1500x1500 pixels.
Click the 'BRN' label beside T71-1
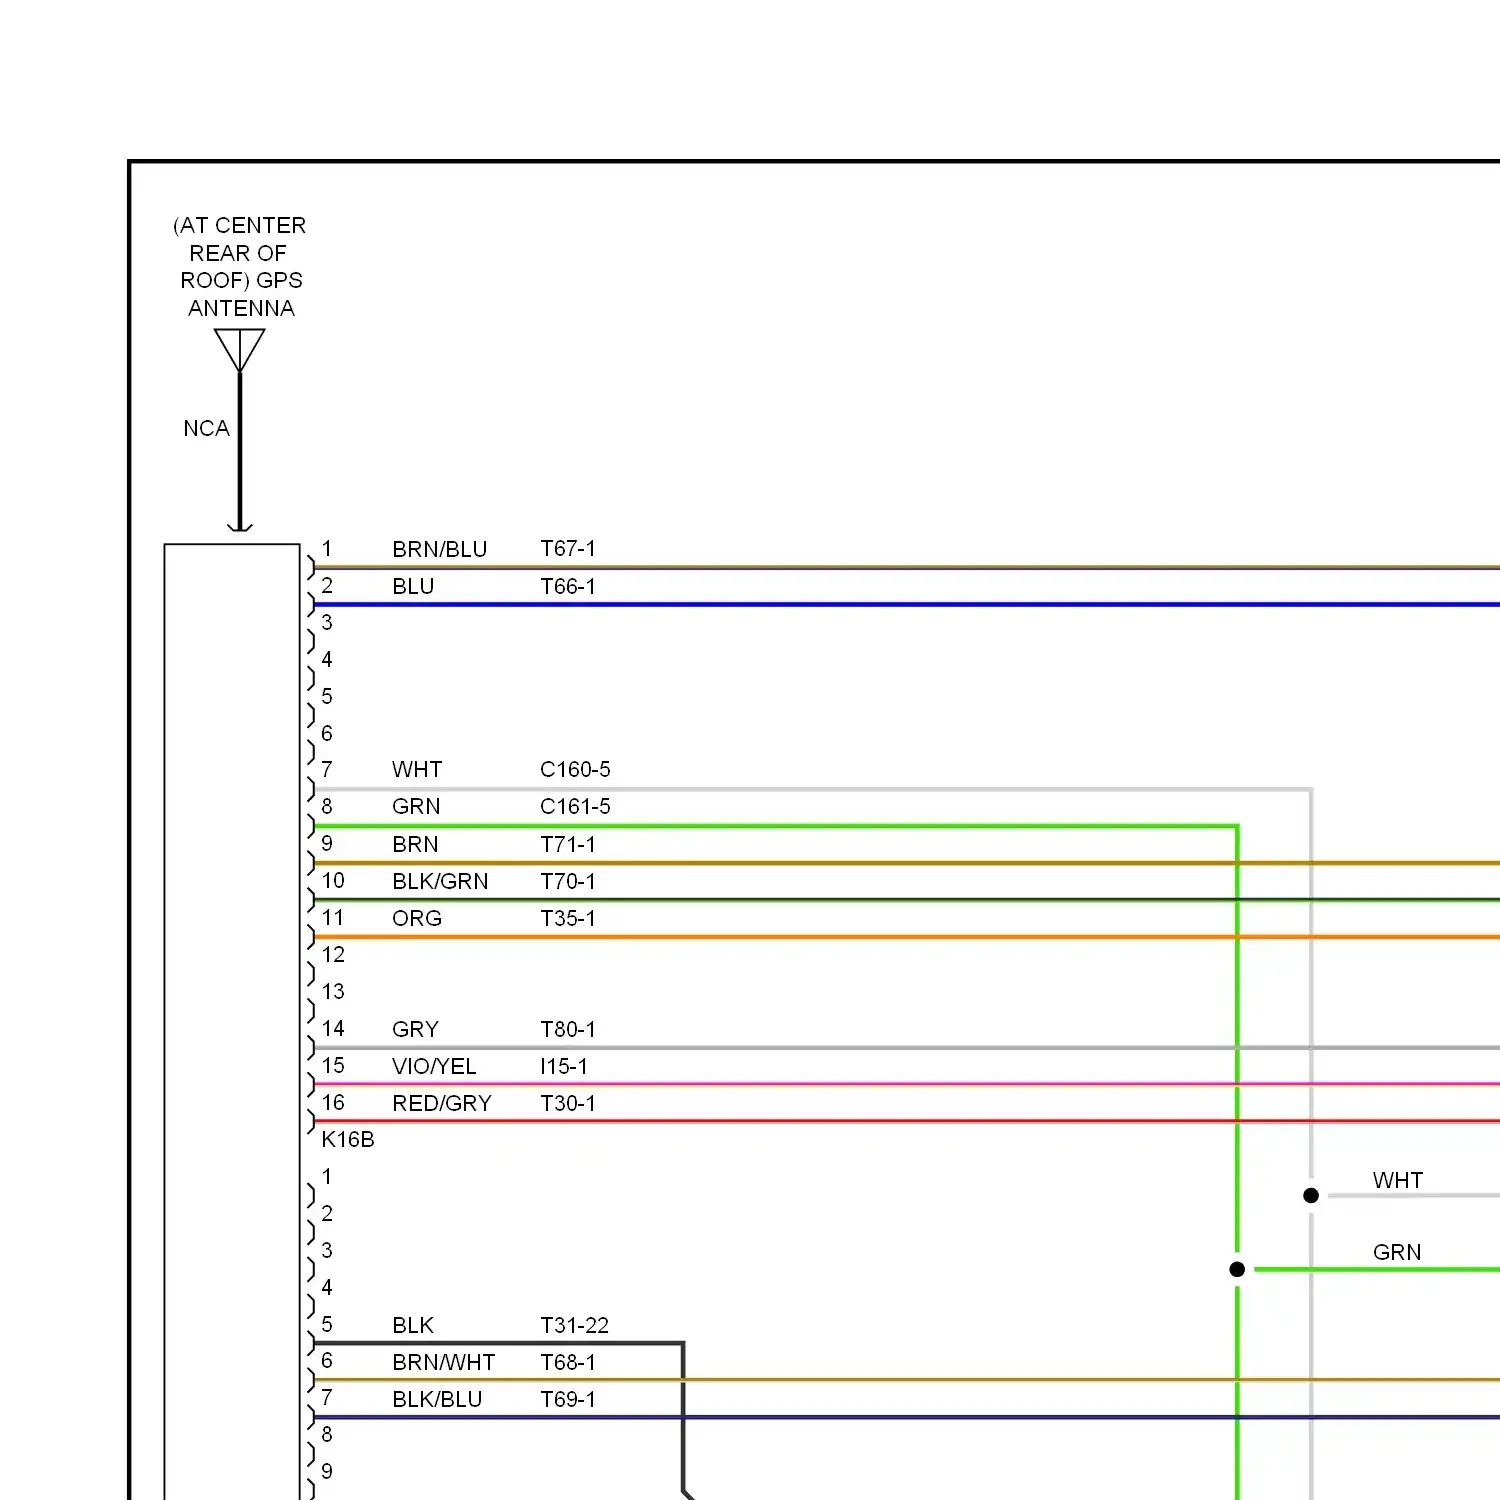tap(415, 845)
